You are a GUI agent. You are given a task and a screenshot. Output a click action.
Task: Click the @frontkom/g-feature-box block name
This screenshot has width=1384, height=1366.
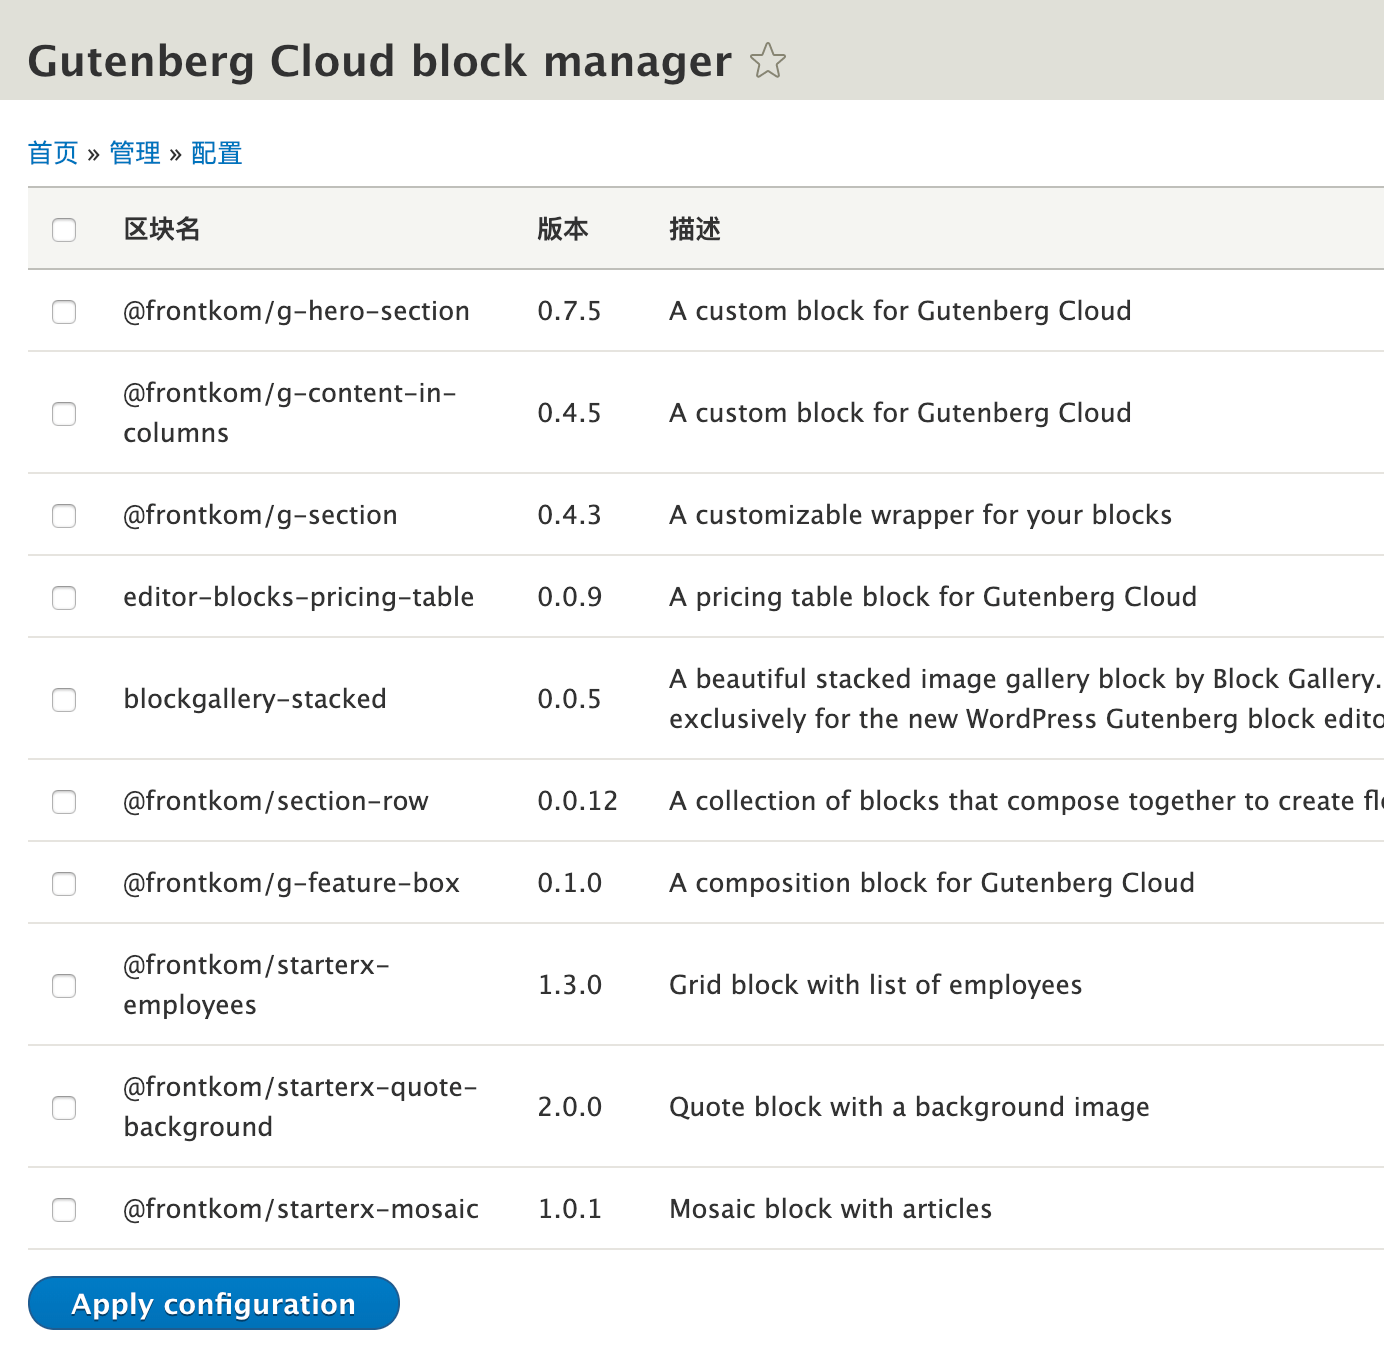coord(291,883)
